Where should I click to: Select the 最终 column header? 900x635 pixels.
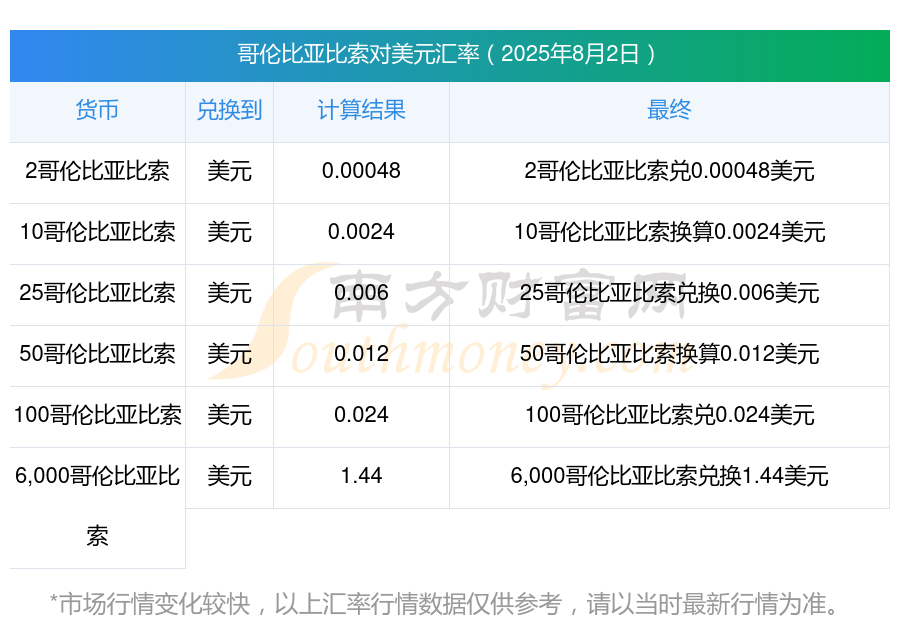click(x=669, y=110)
